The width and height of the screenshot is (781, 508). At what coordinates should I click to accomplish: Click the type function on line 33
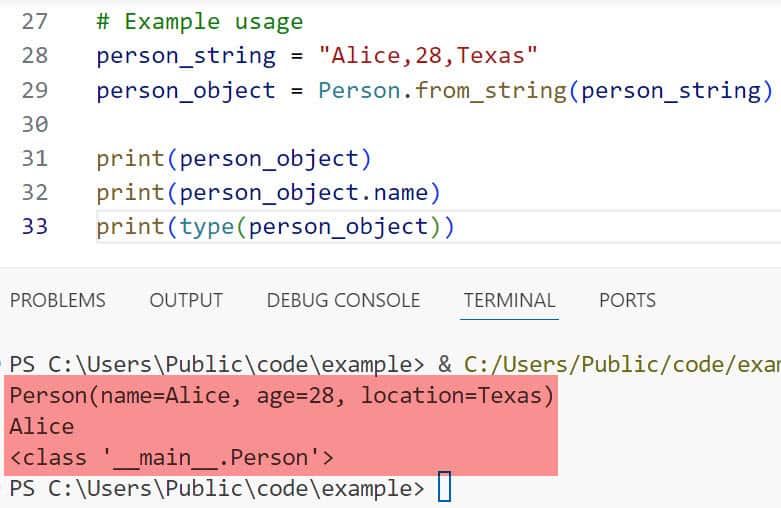pos(206,227)
